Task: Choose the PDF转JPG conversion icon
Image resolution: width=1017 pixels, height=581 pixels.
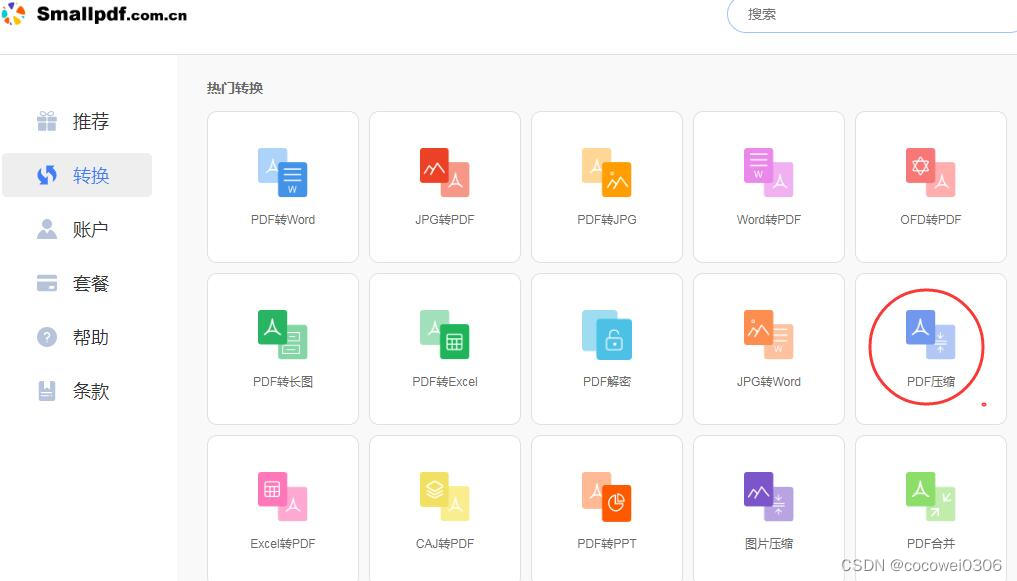Action: click(x=606, y=172)
